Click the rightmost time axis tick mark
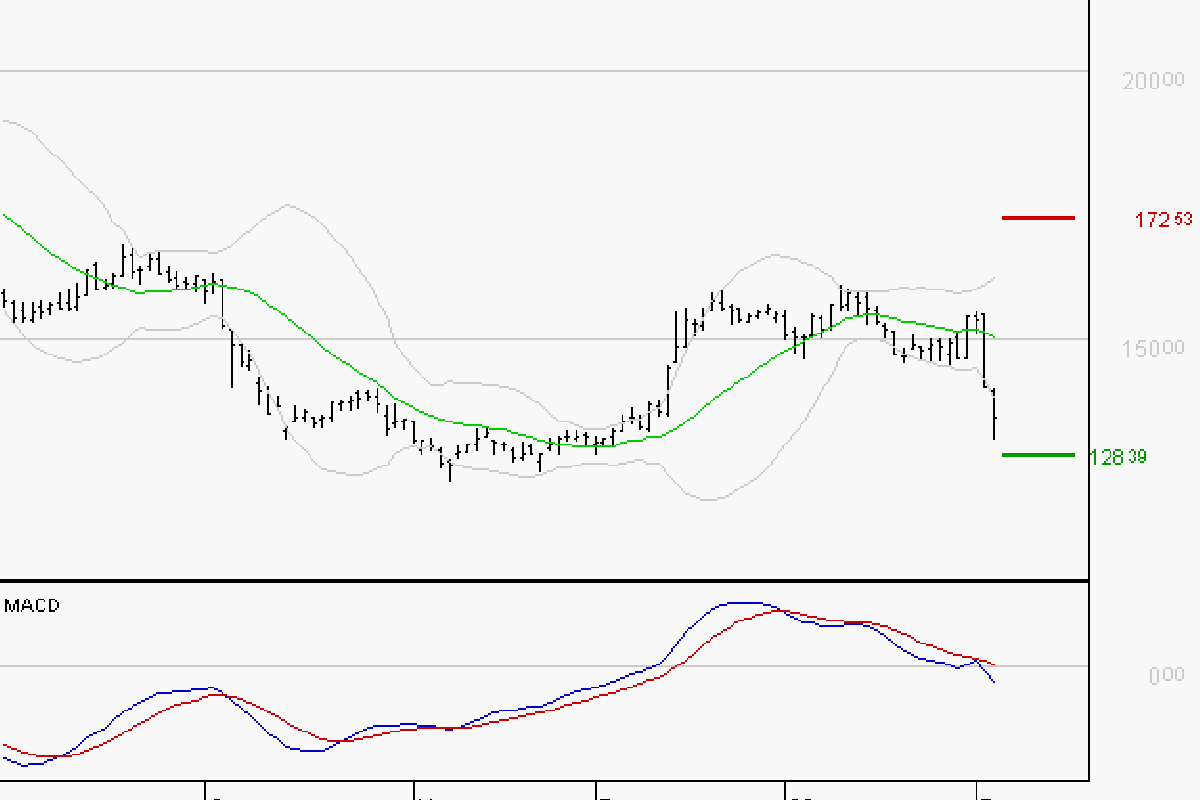Image resolution: width=1200 pixels, height=800 pixels. pos(976,790)
